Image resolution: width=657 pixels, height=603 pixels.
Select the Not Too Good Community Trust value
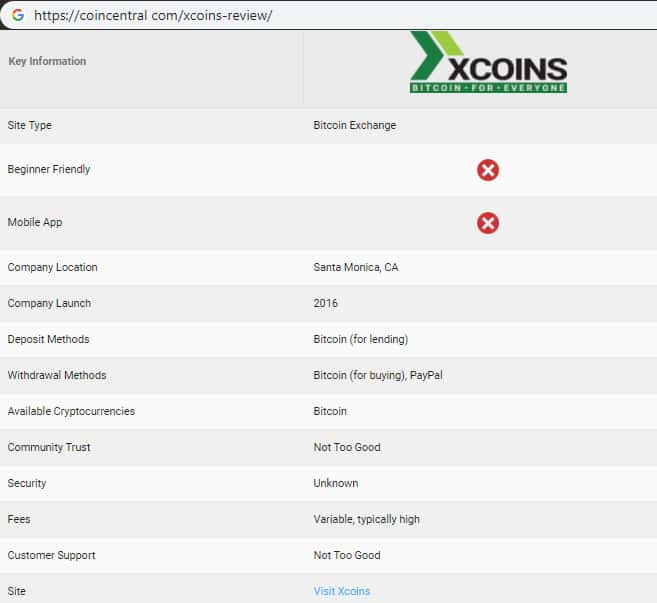347,447
